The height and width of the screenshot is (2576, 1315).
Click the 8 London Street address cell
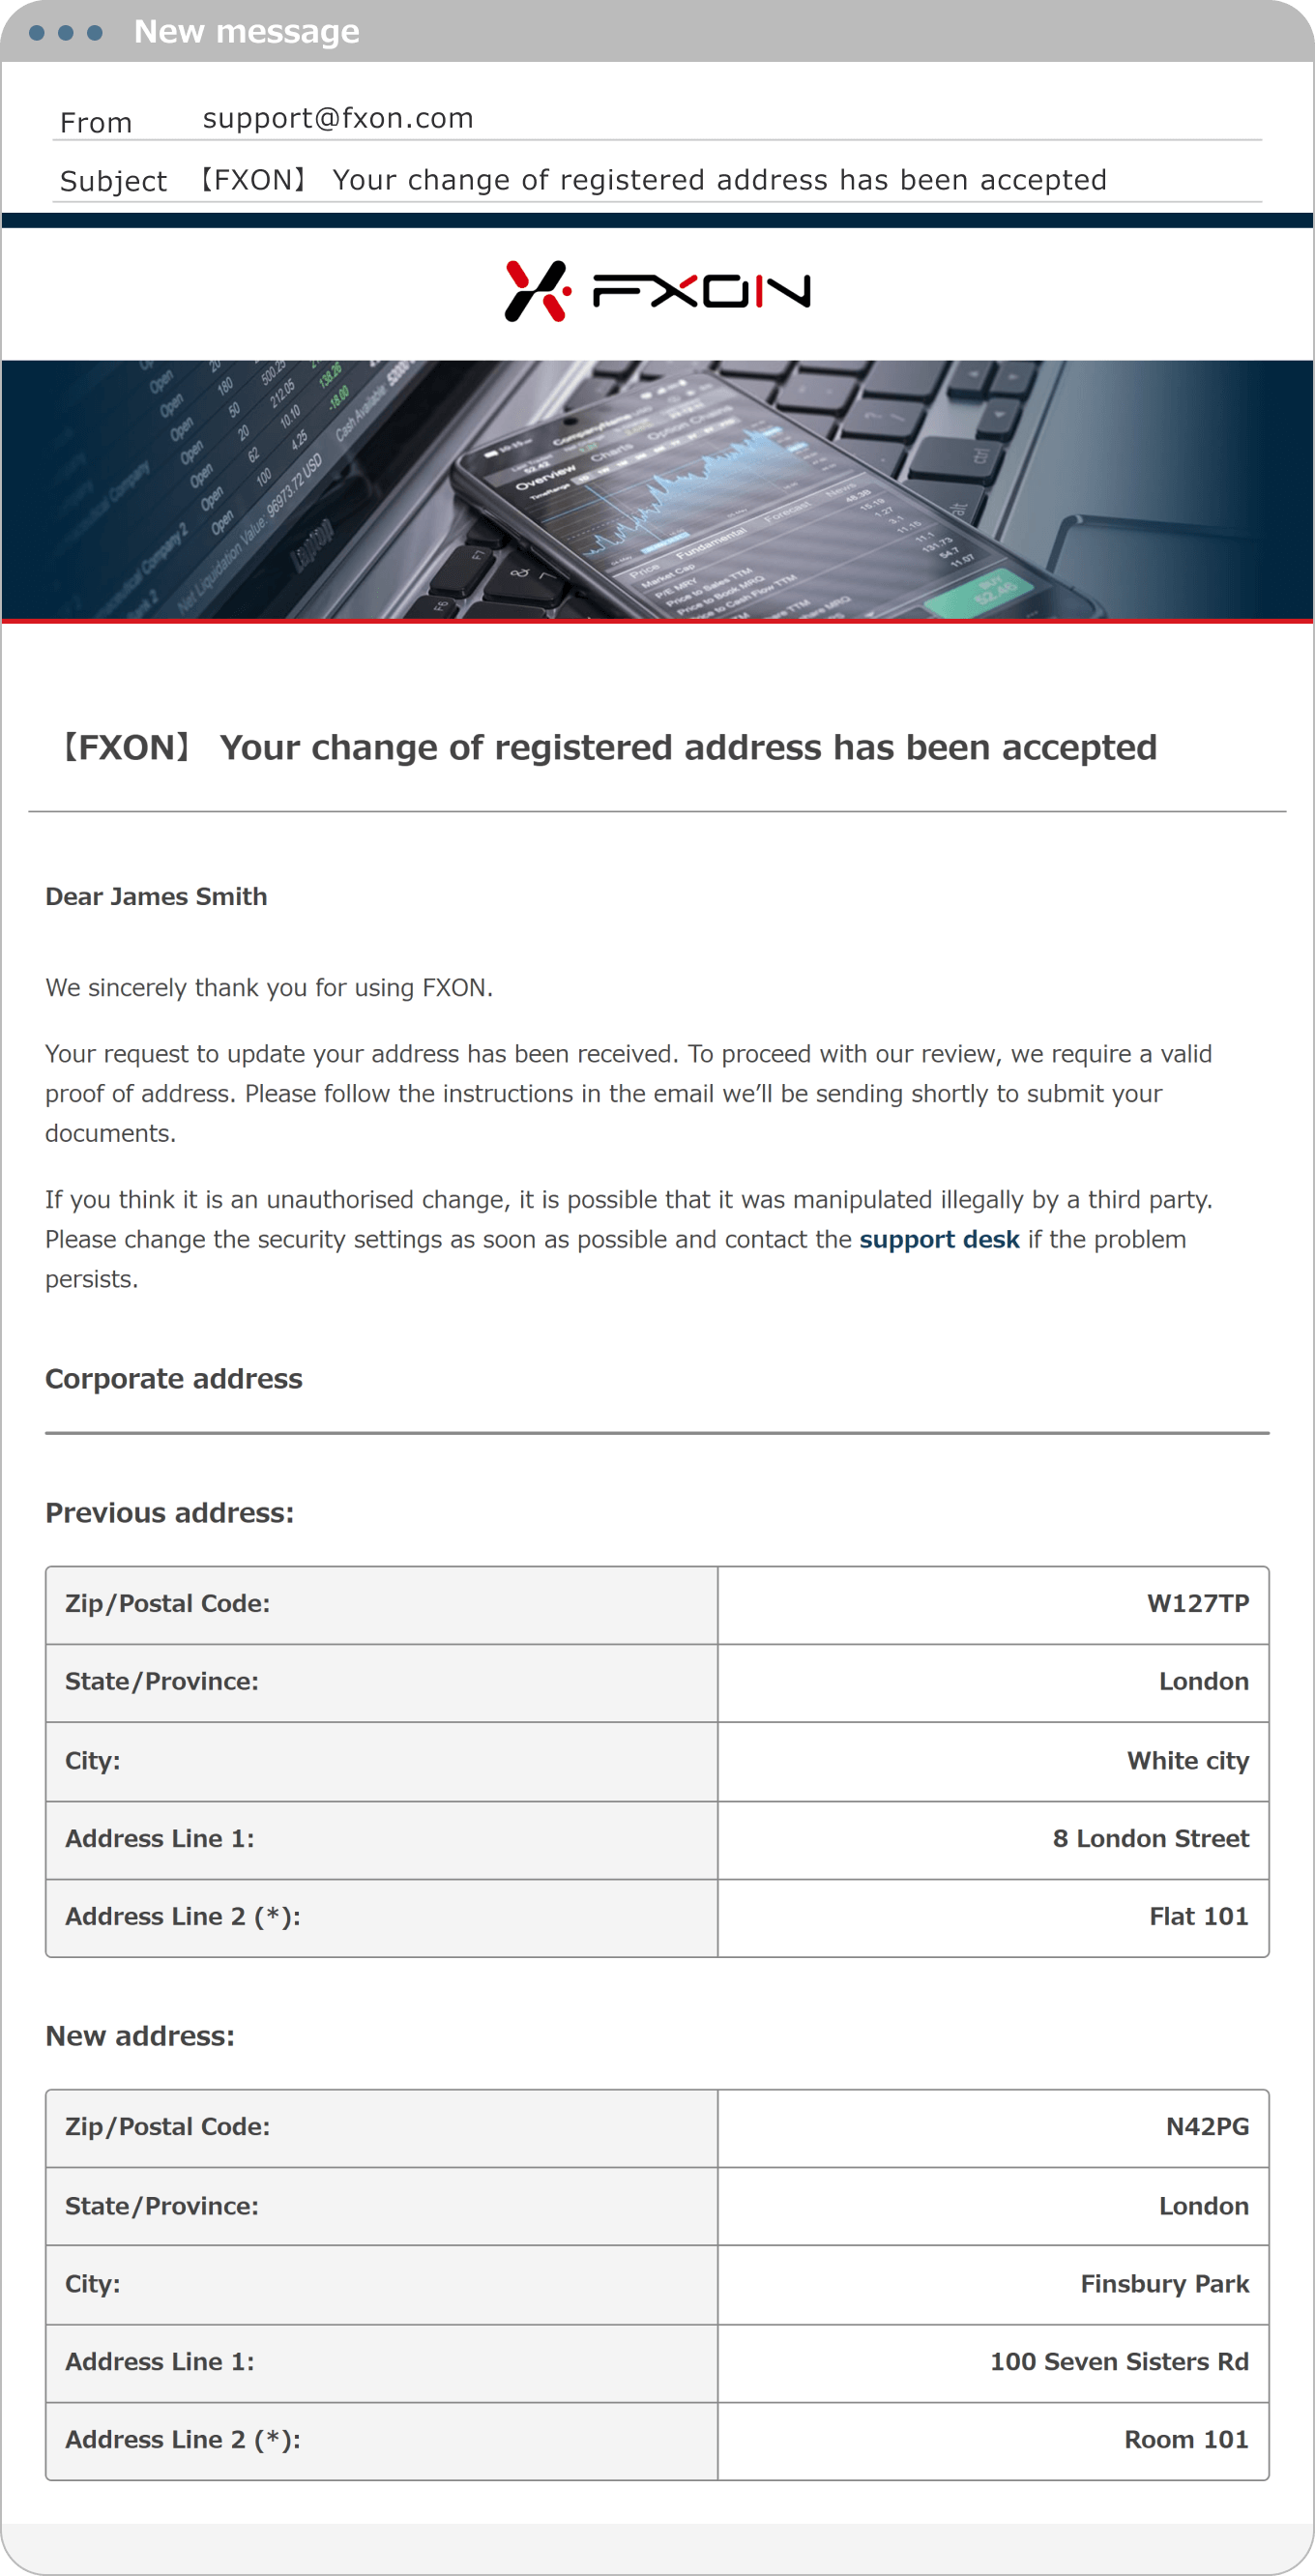(x=1150, y=1838)
